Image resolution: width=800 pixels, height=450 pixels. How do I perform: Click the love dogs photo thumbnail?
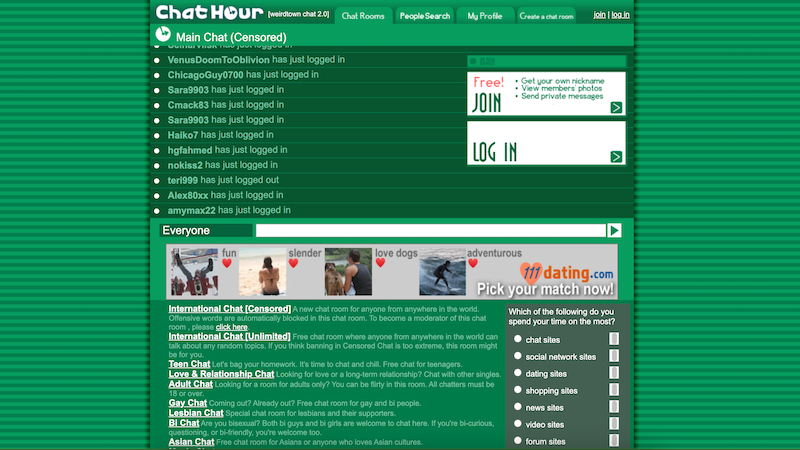point(348,271)
